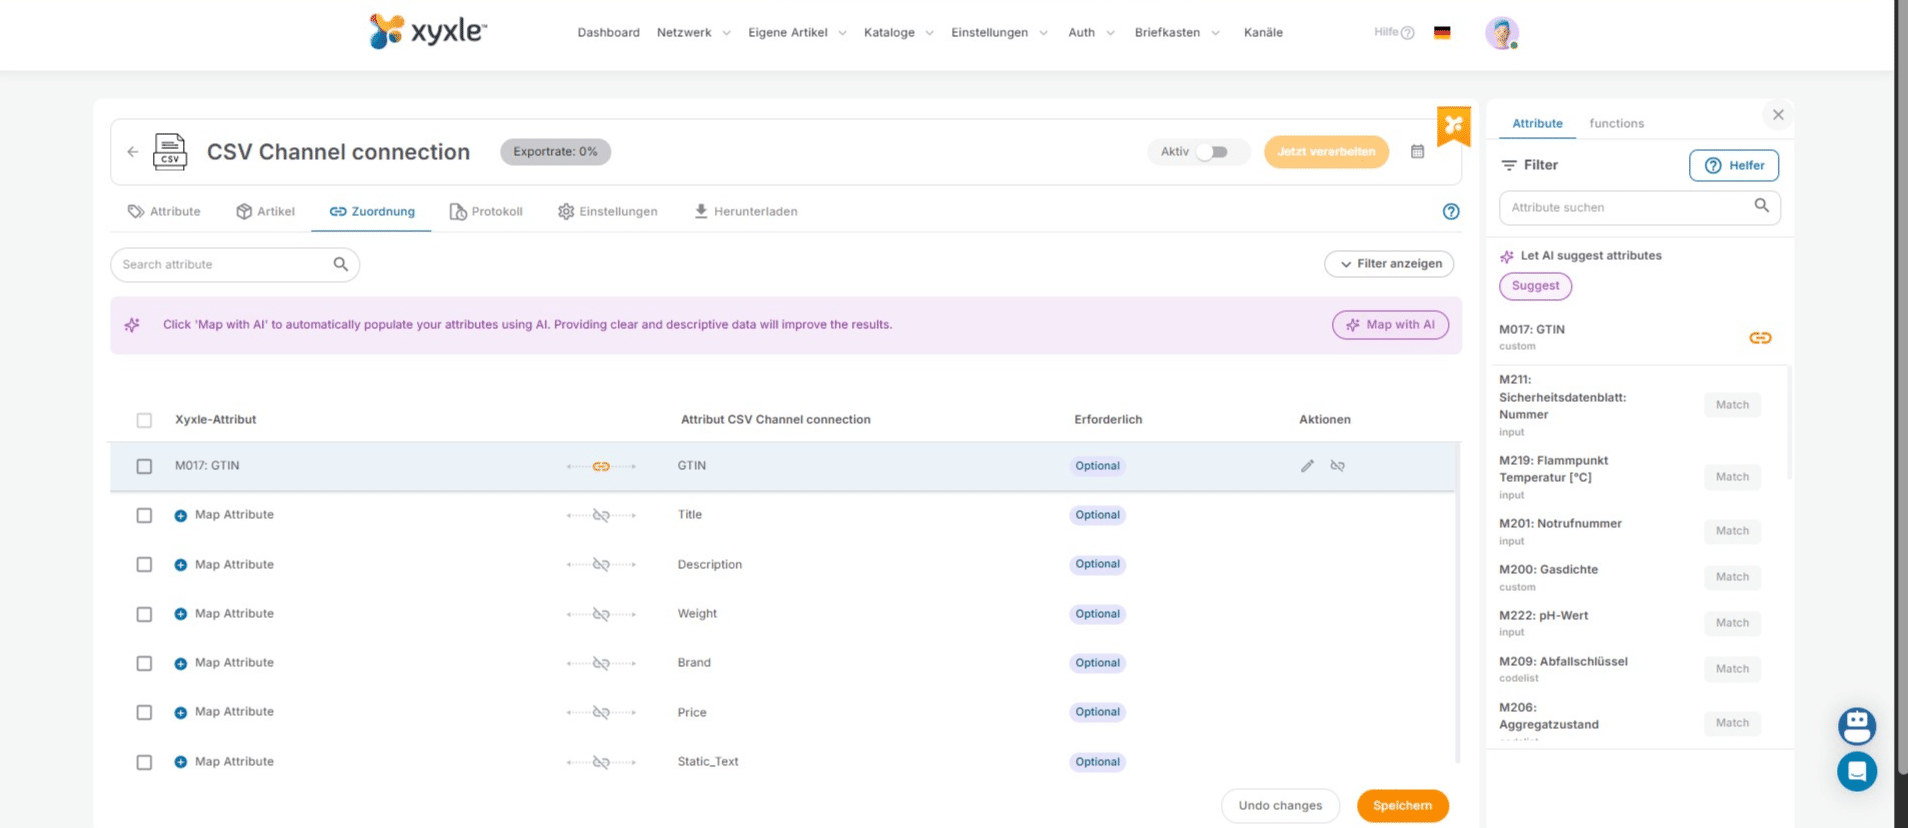
Task: Switch language via German flag icon
Action: (x=1442, y=33)
